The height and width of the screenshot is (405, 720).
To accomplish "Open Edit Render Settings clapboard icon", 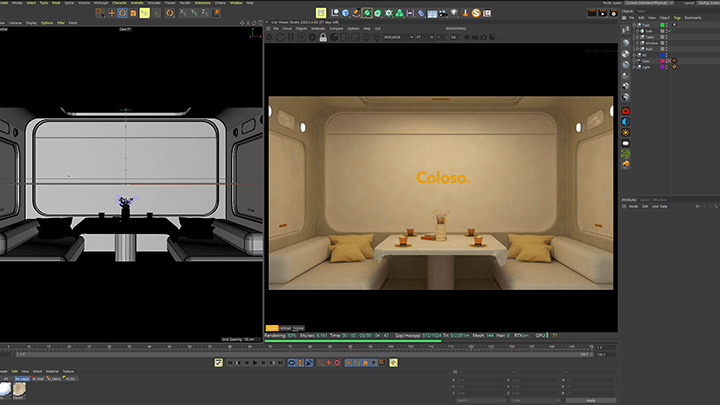I will (x=613, y=13).
